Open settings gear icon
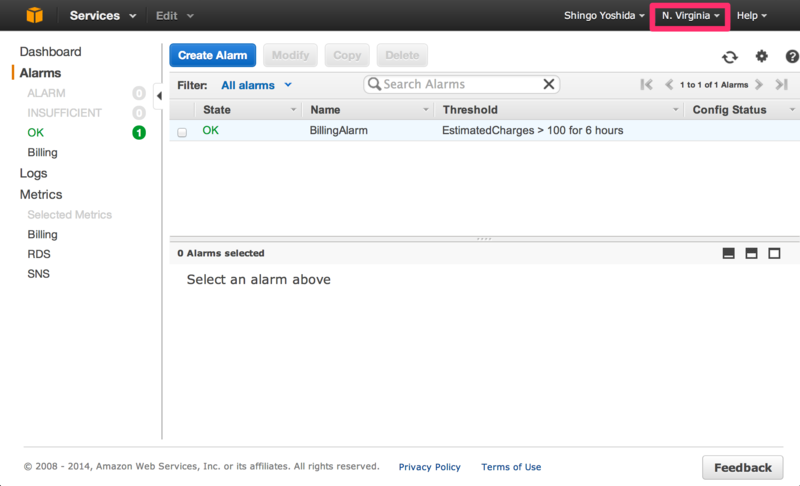The image size is (800, 486). click(761, 56)
